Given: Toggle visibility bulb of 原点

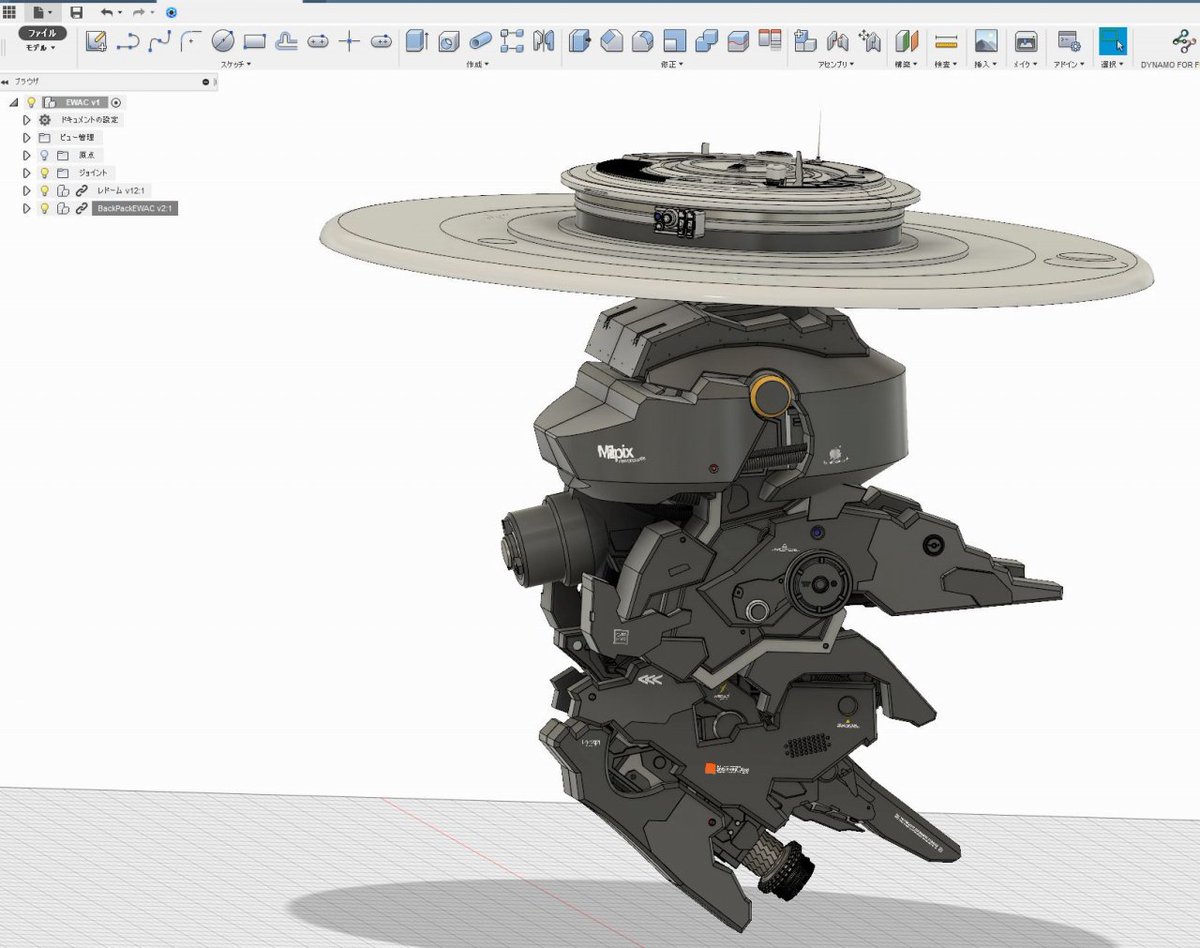Looking at the screenshot, I should tap(44, 155).
